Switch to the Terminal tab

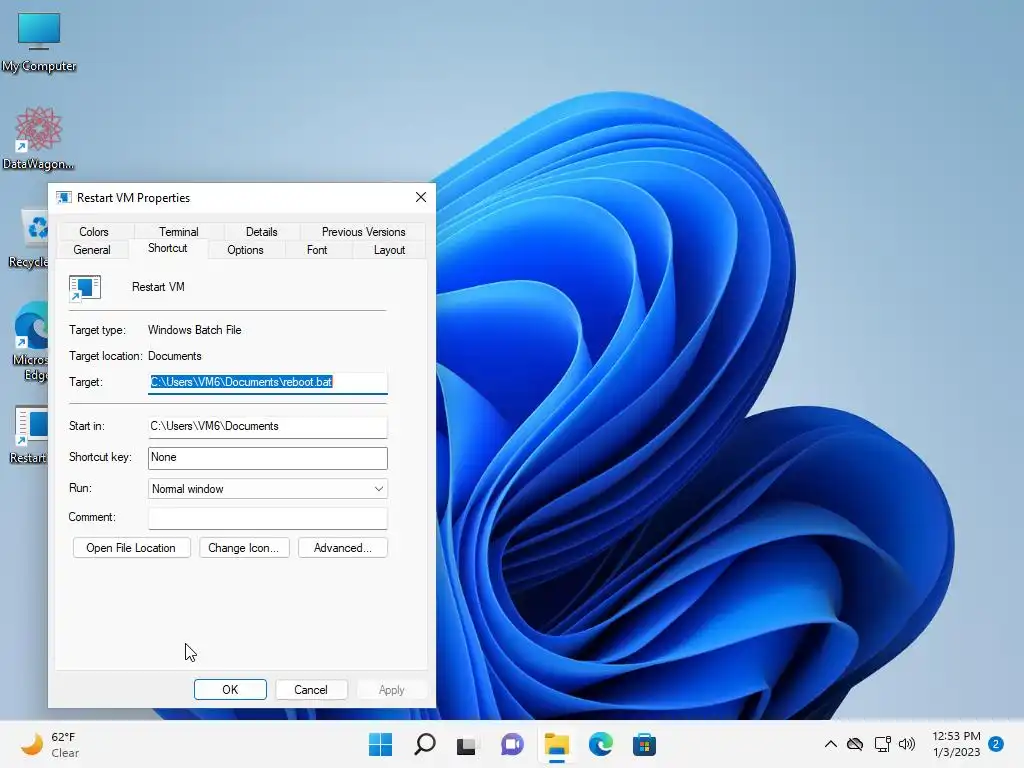point(178,232)
